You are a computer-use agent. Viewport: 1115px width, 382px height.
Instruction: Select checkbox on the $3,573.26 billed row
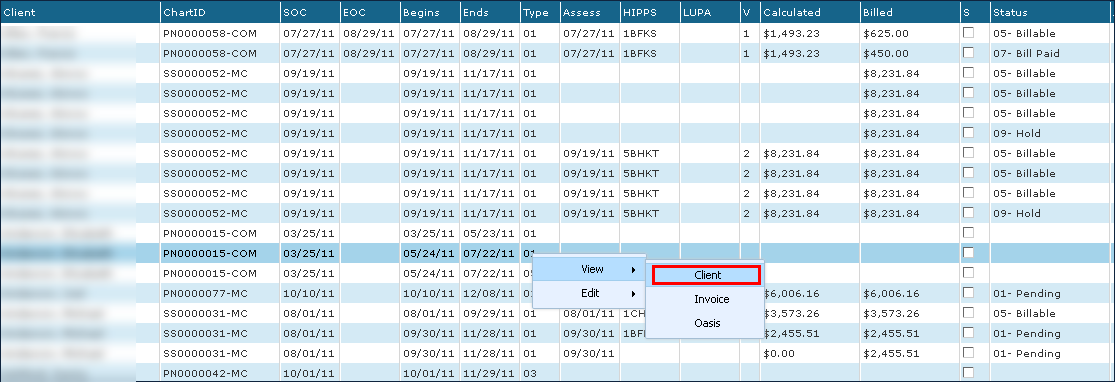pyautogui.click(x=968, y=312)
